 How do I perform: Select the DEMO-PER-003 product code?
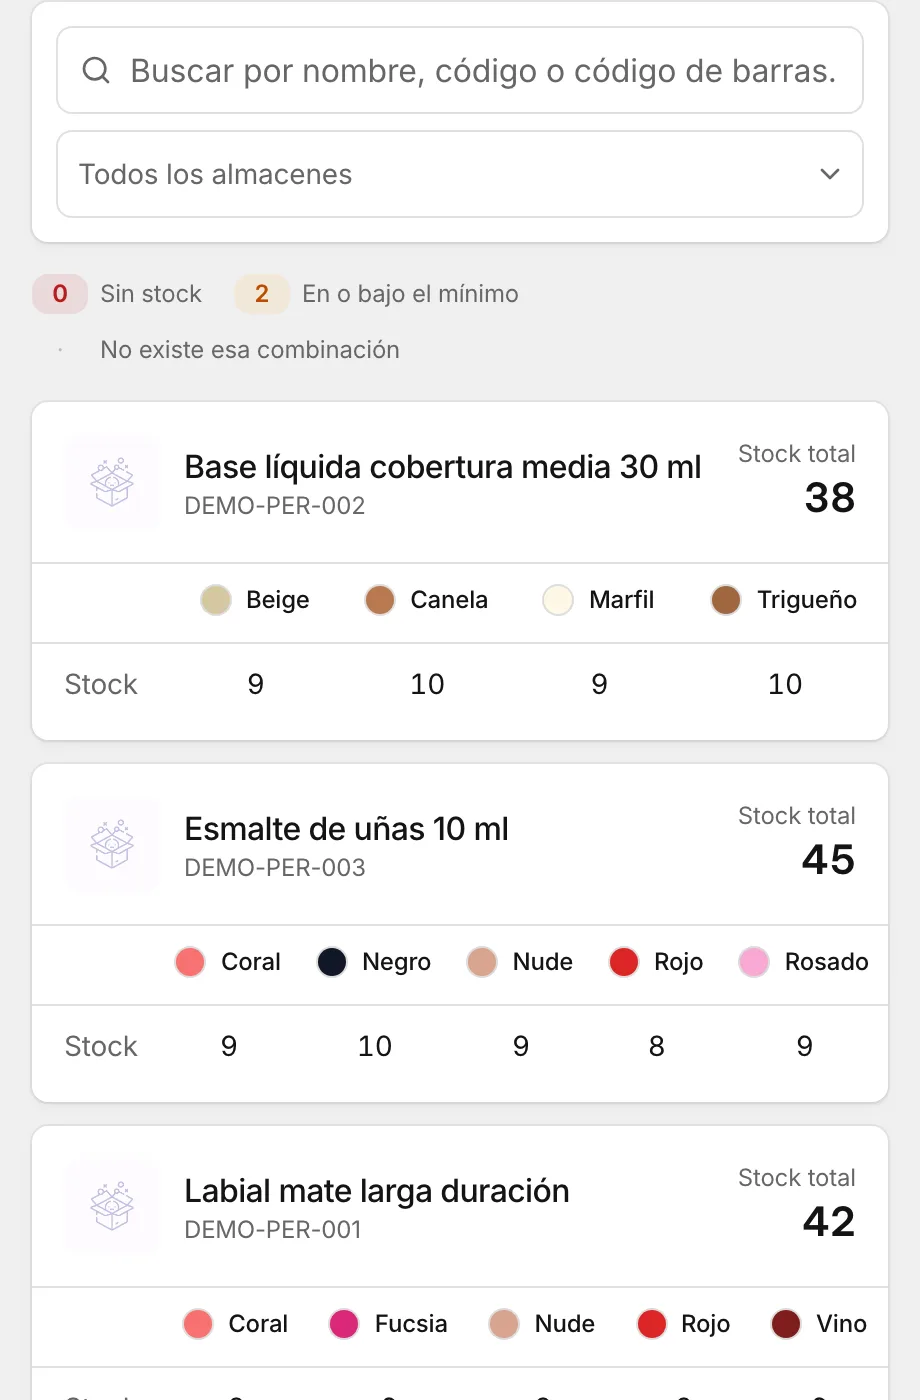[275, 868]
